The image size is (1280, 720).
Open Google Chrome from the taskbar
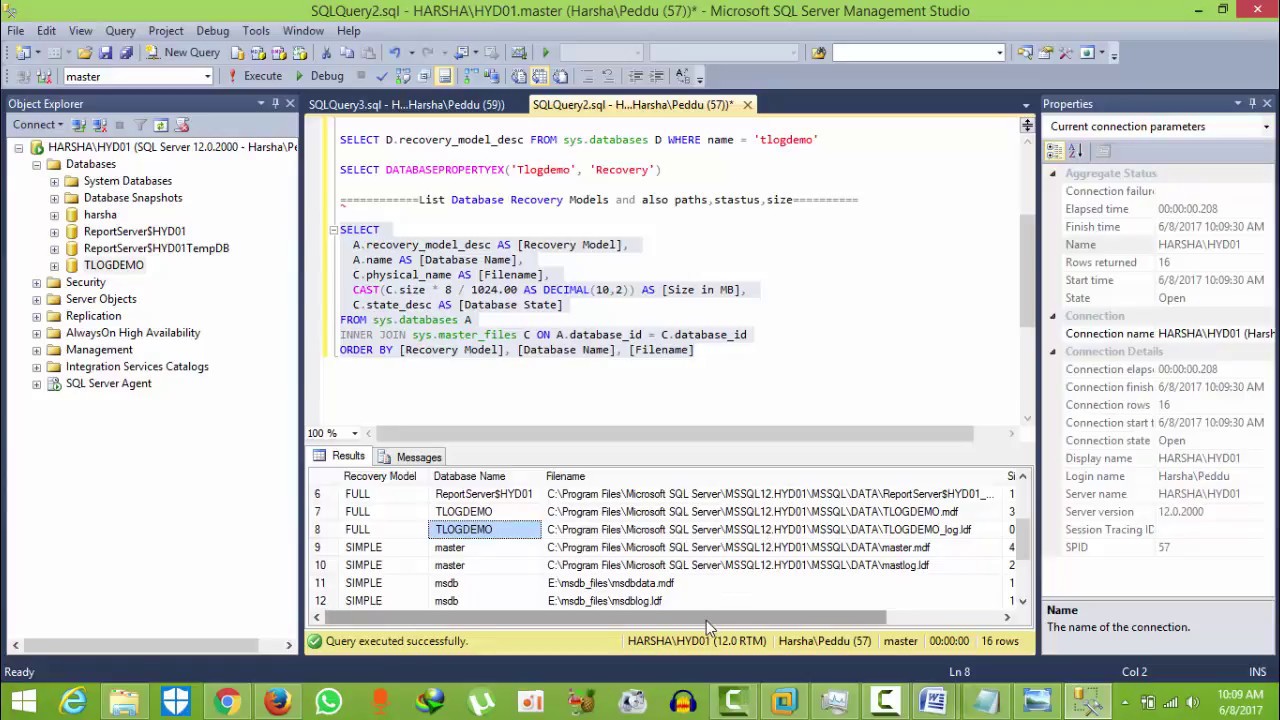pyautogui.click(x=227, y=701)
